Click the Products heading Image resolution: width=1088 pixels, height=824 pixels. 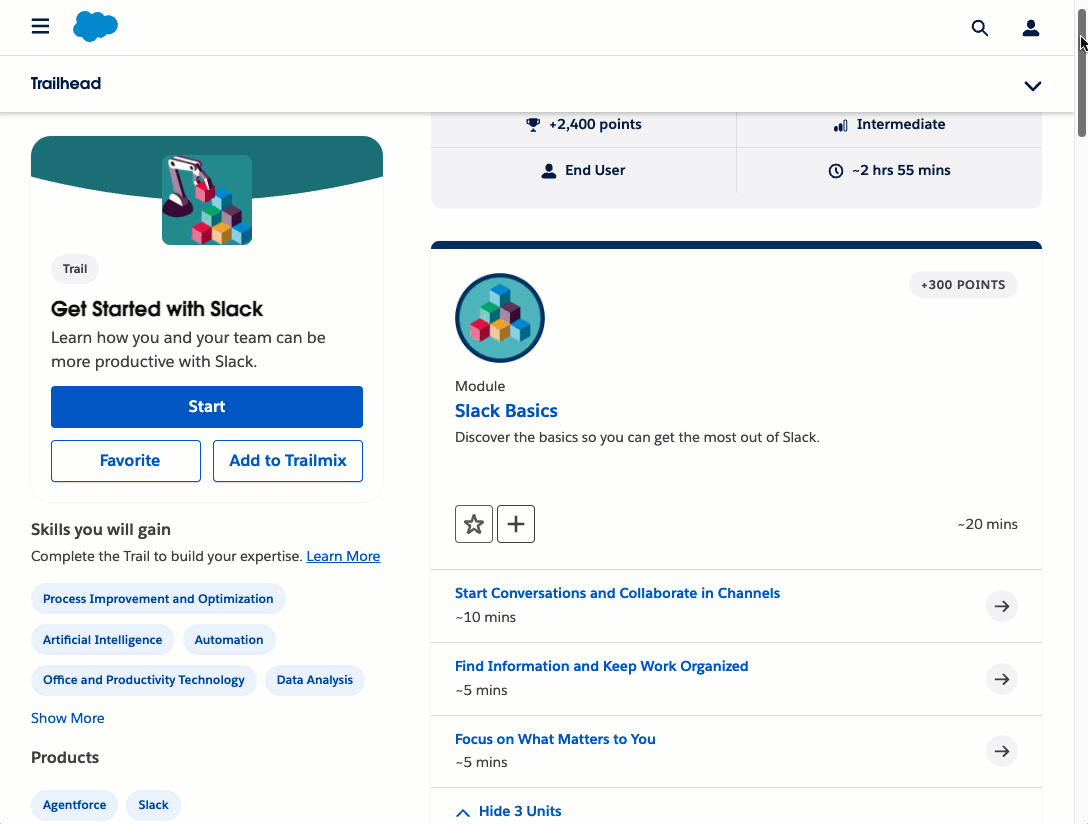point(65,757)
